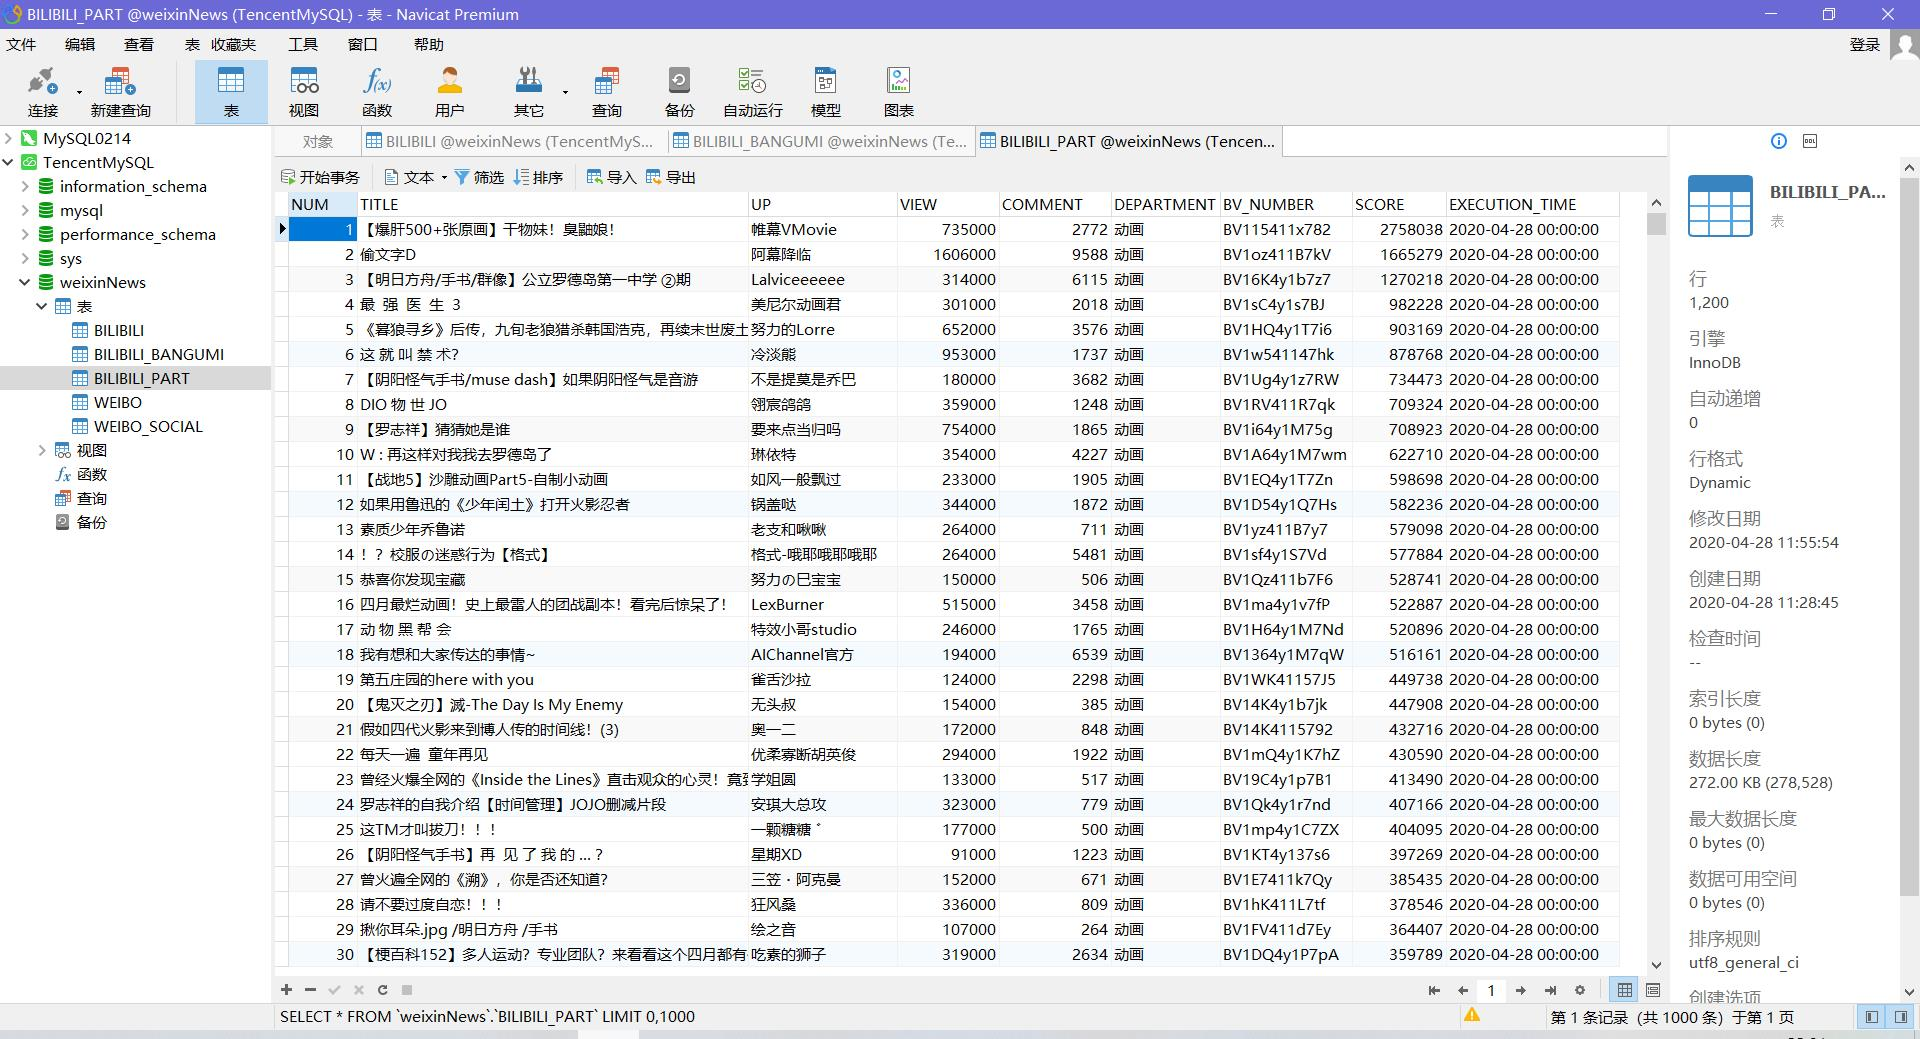1920x1039 pixels.
Task: Refresh the table data
Action: pos(382,989)
